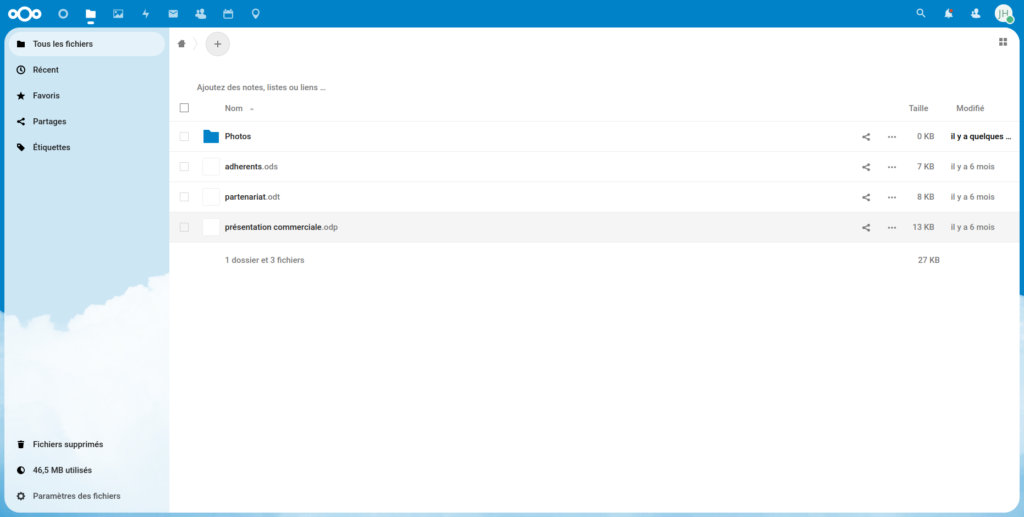Open the Maps pin icon
Image resolution: width=1024 pixels, height=517 pixels.
click(255, 14)
